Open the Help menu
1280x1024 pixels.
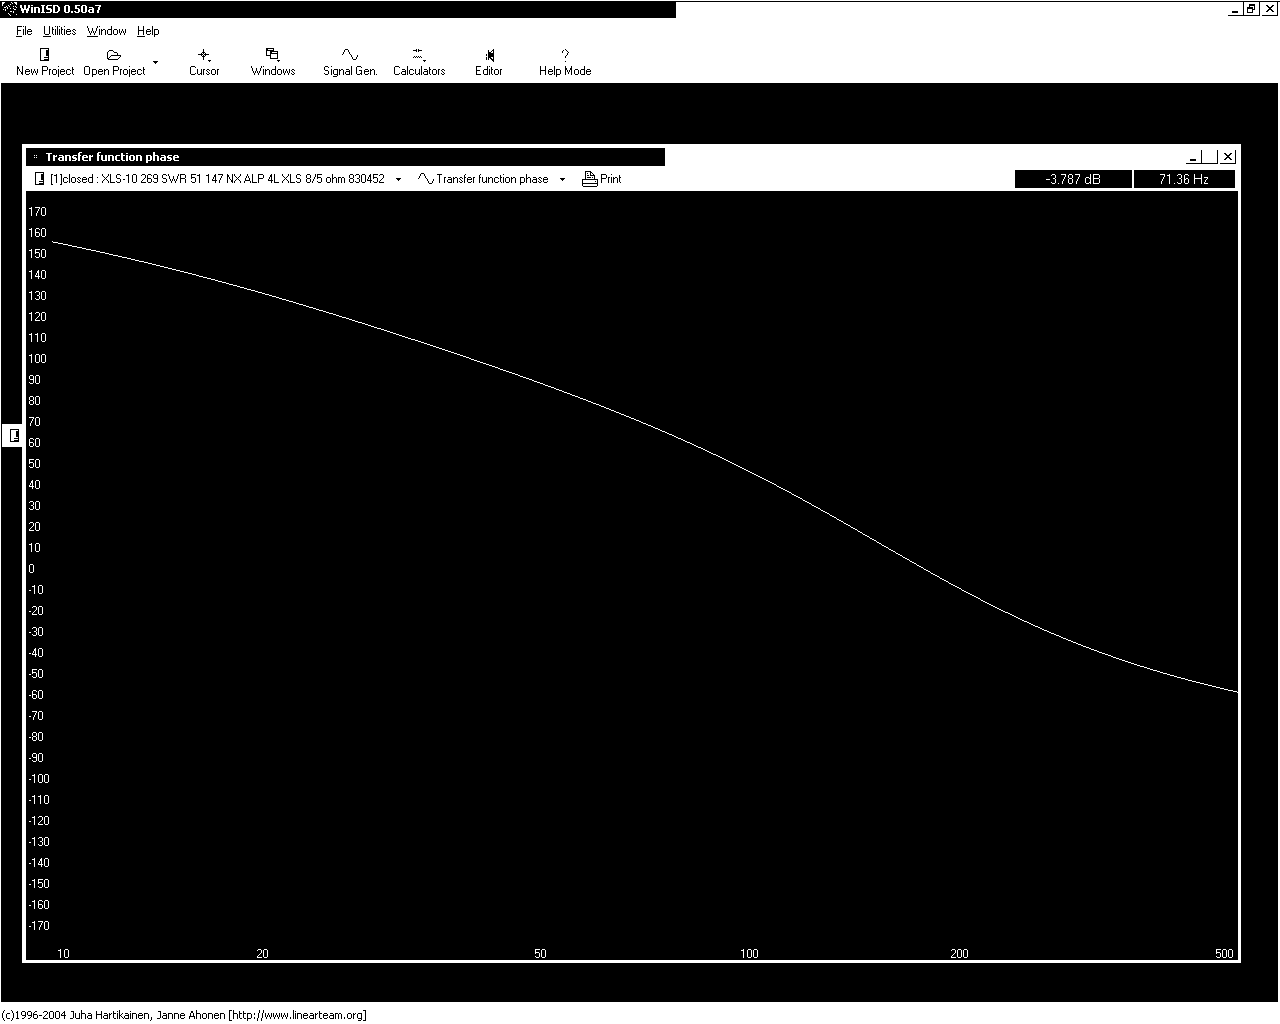[148, 31]
